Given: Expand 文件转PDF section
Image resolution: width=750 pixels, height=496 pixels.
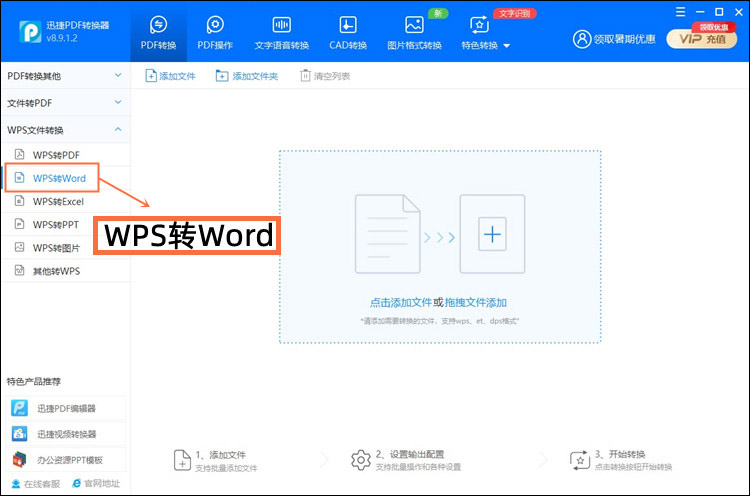Looking at the screenshot, I should 65,103.
